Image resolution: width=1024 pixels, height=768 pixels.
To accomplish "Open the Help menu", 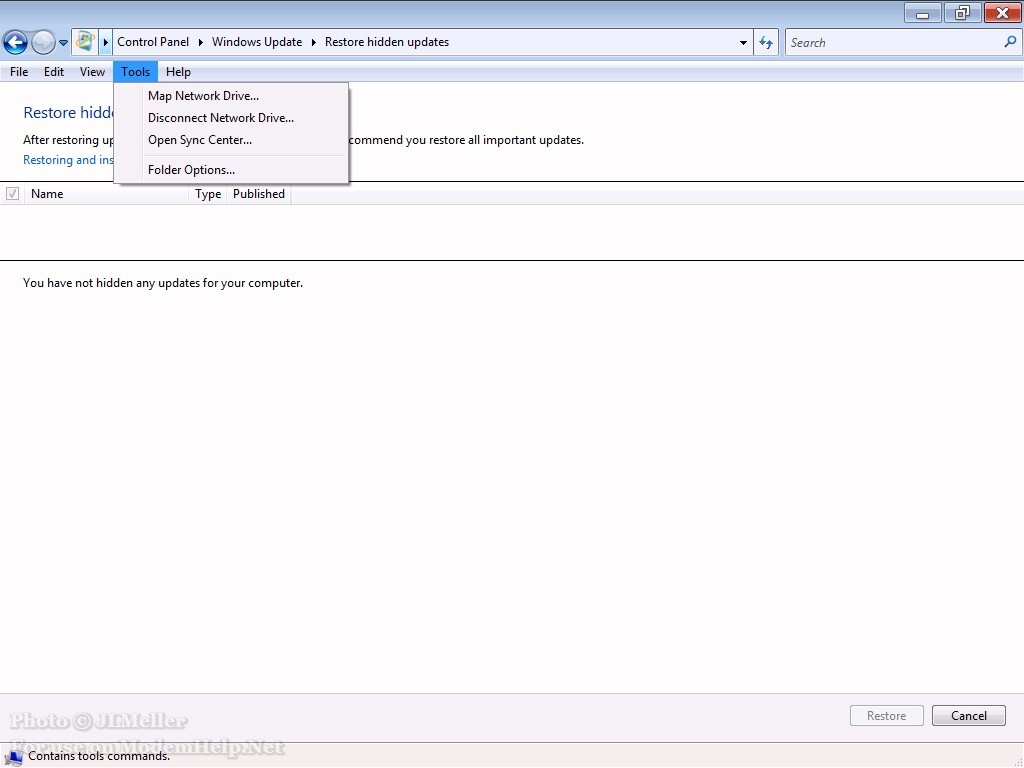I will (178, 72).
